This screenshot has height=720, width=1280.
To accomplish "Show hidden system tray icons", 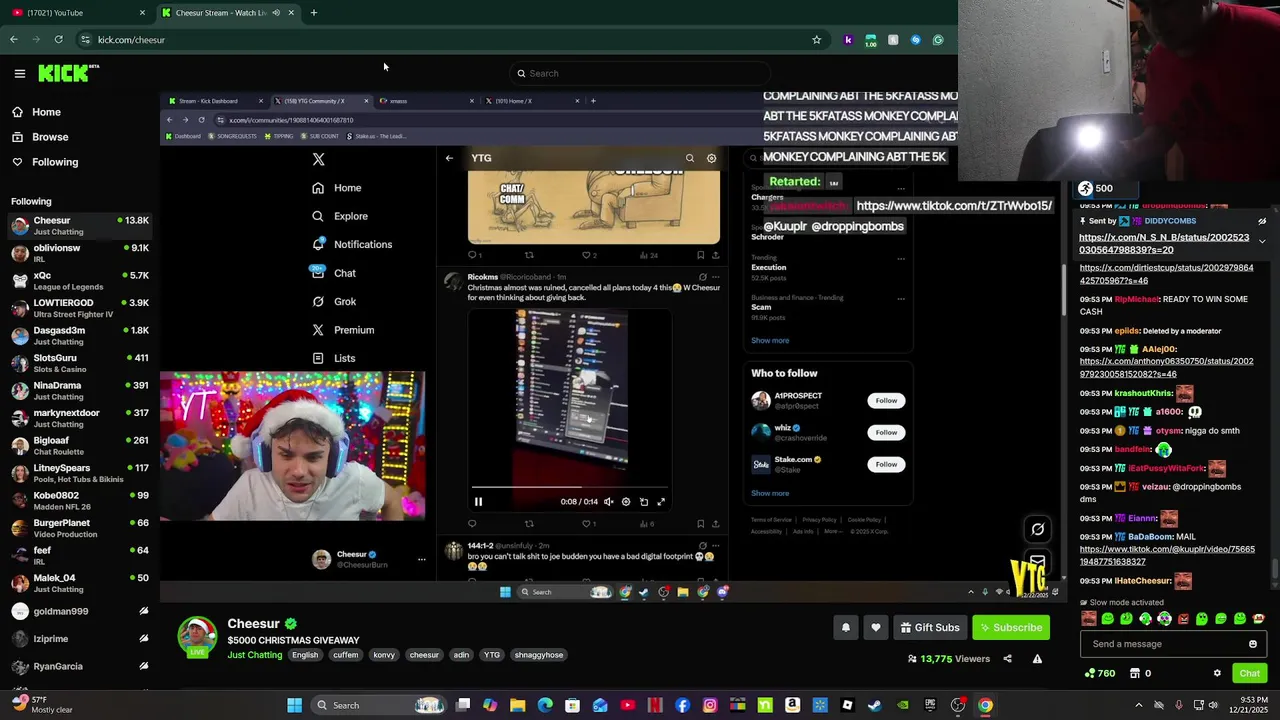I will tap(1138, 705).
